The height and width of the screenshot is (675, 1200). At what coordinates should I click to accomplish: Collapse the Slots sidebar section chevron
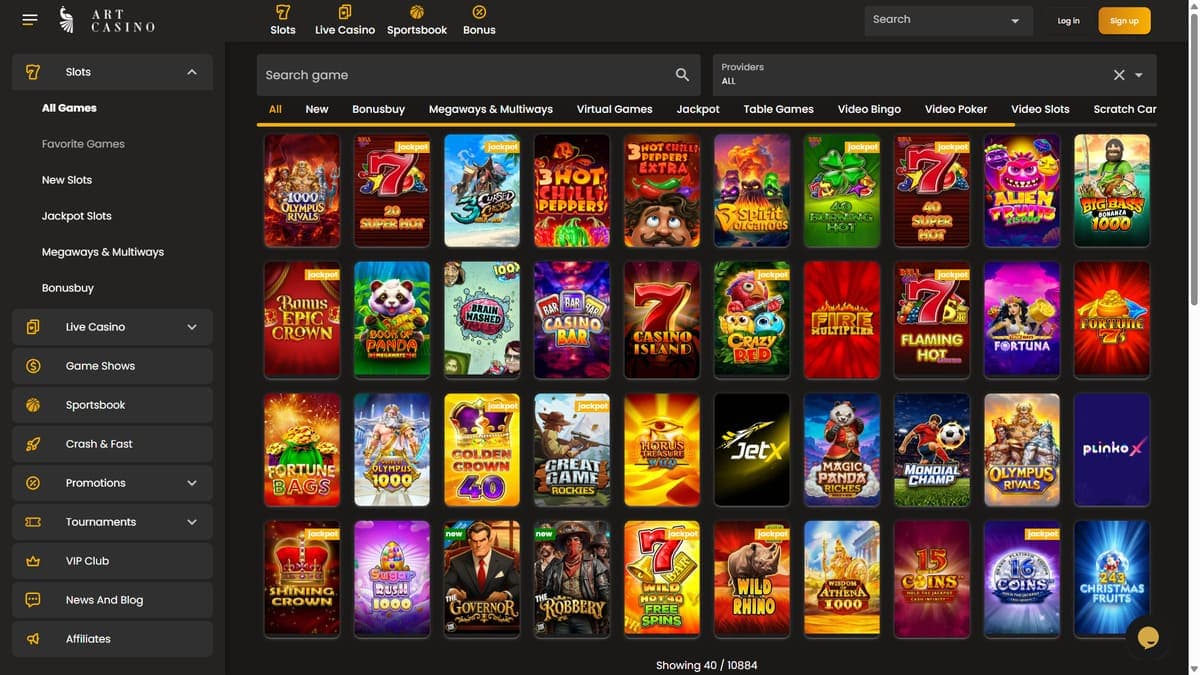(192, 72)
